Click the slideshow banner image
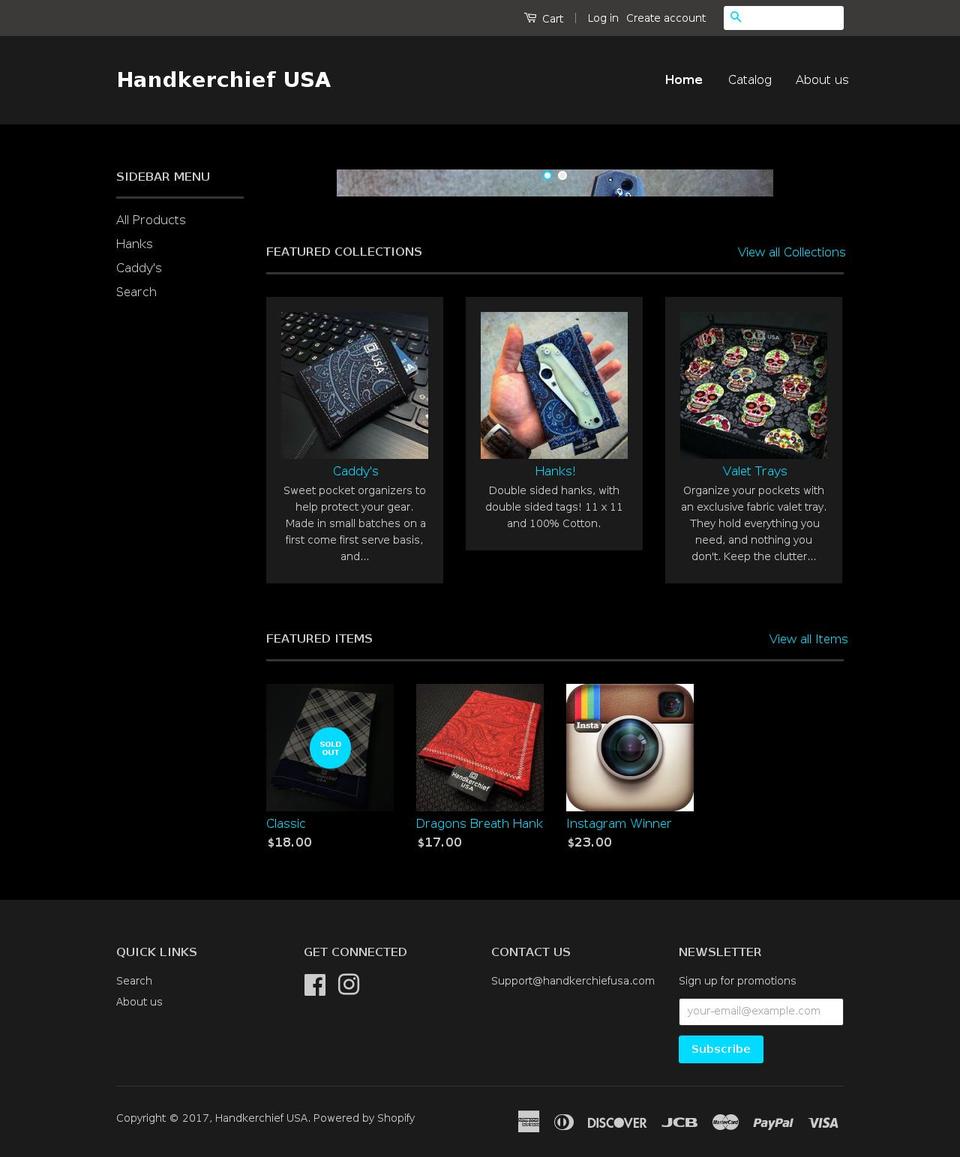The image size is (960, 1157). [555, 183]
